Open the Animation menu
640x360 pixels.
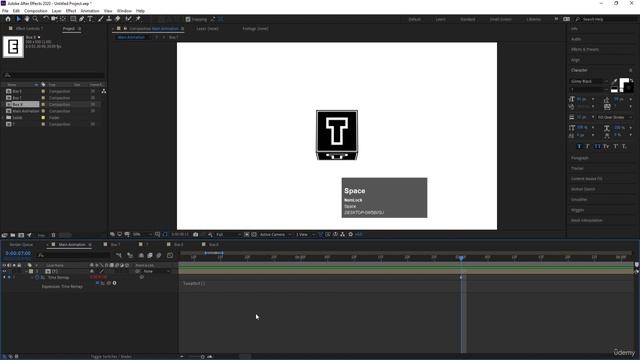tap(90, 11)
